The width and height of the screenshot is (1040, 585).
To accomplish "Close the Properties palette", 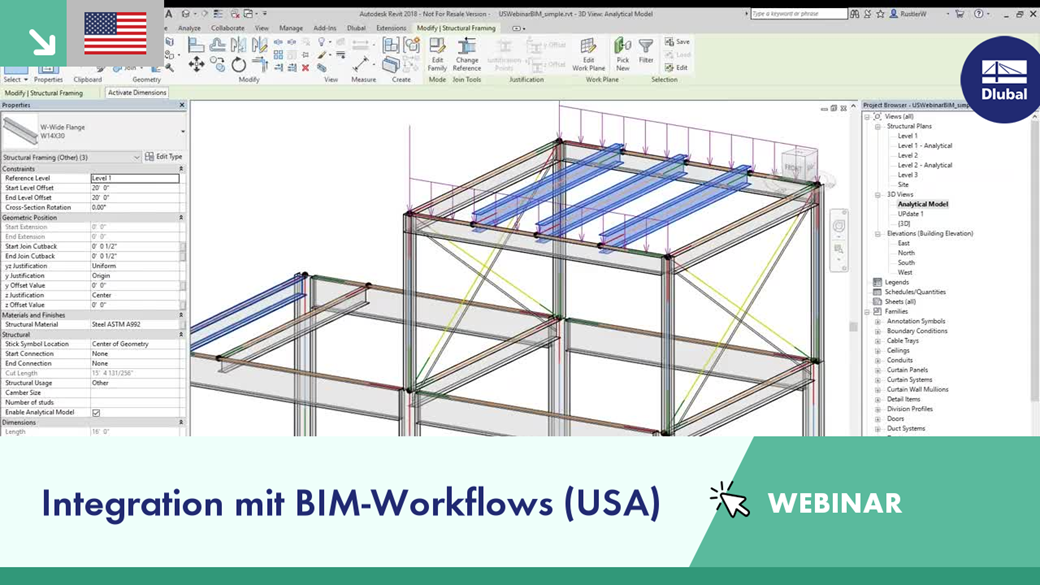I will coord(182,105).
